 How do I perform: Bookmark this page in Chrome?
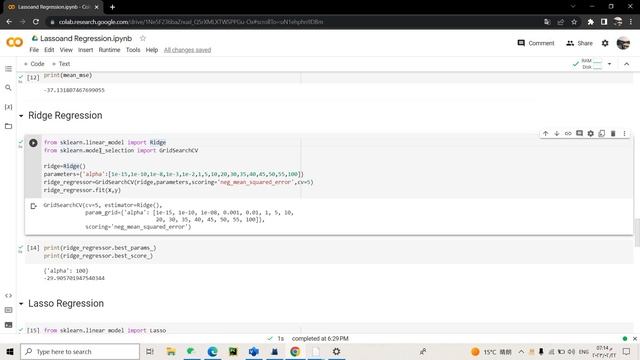574,22
